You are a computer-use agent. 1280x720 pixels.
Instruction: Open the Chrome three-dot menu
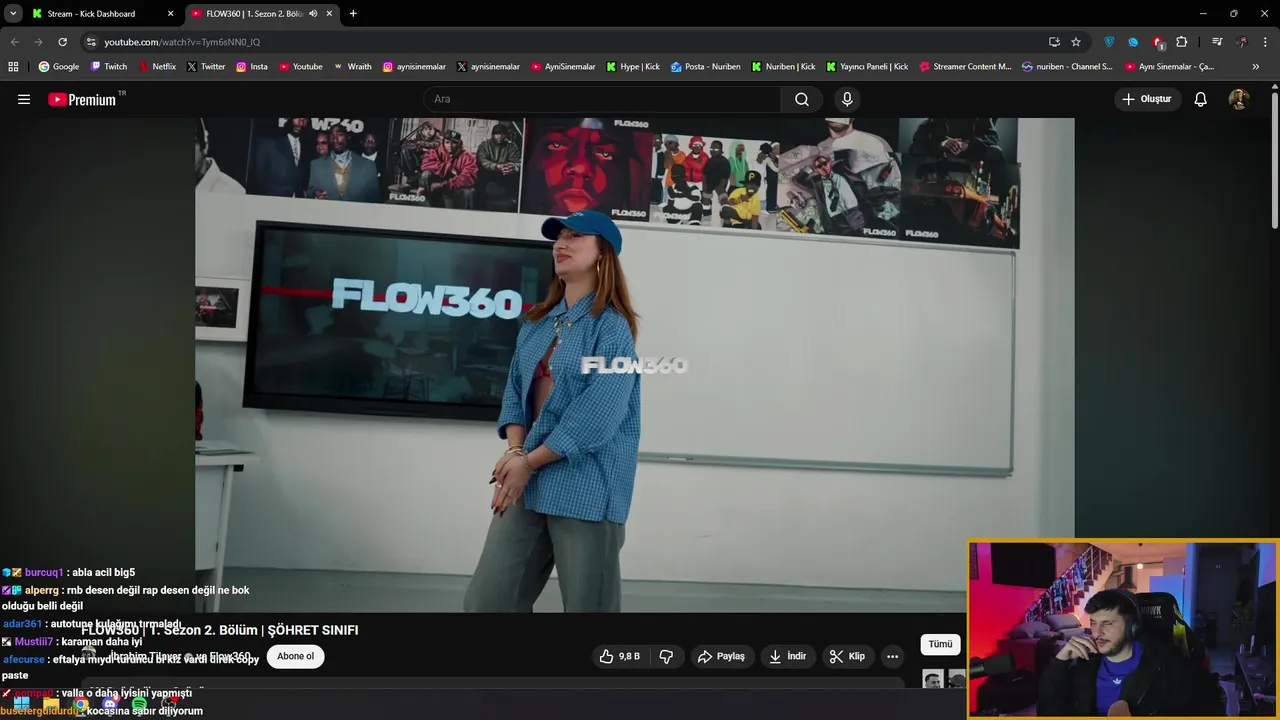pyautogui.click(x=1265, y=42)
